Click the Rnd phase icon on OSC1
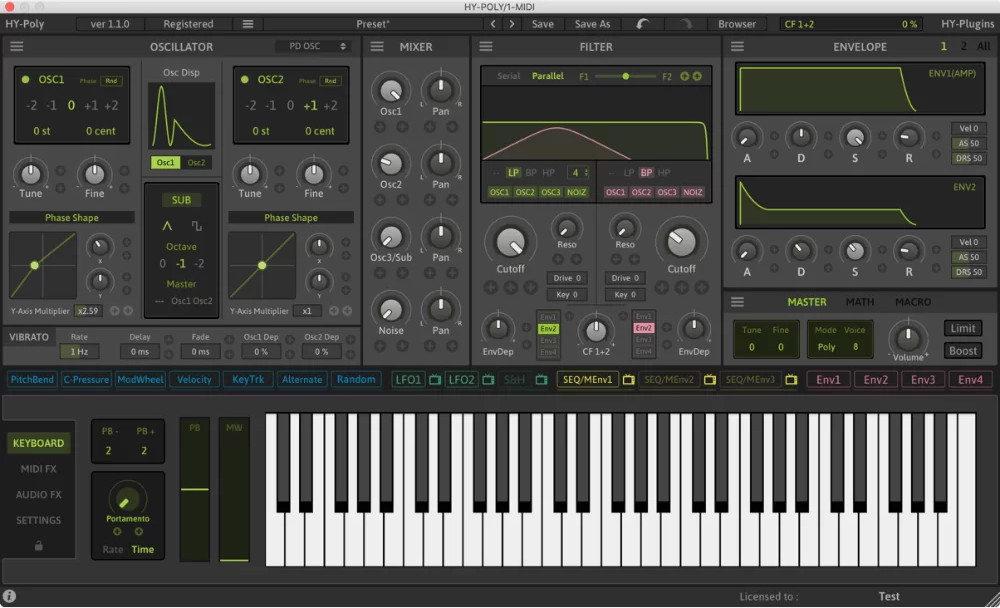This screenshot has width=1000, height=608. pos(111,83)
